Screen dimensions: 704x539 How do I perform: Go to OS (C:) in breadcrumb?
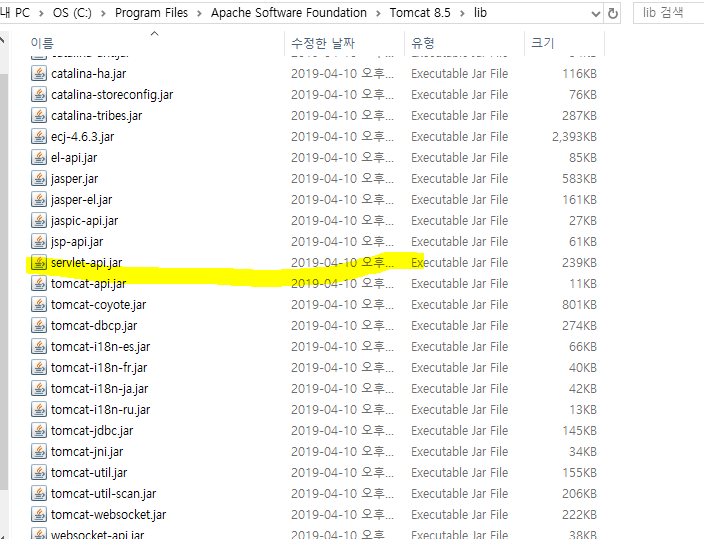[x=72, y=13]
